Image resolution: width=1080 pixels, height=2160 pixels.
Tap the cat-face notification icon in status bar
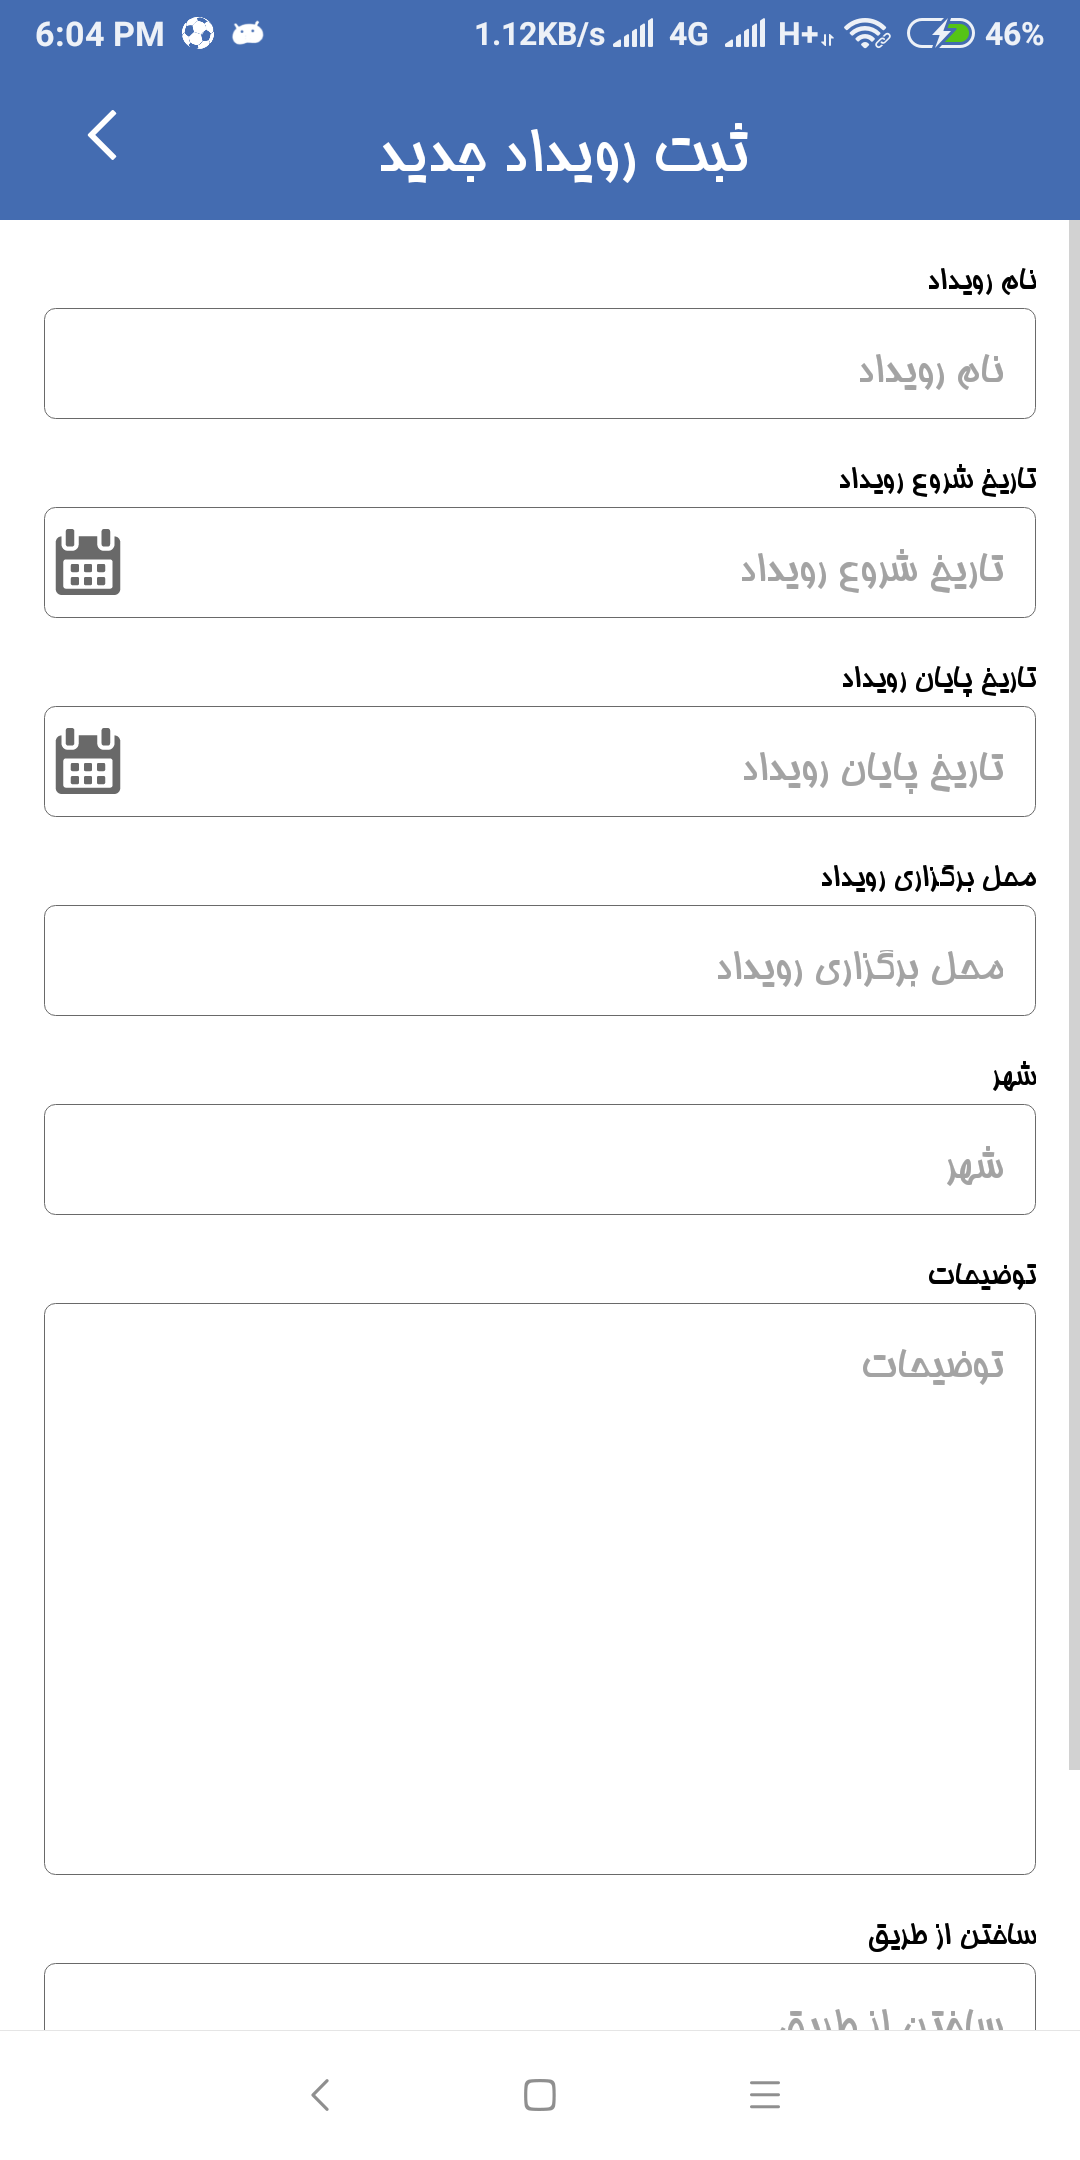(x=248, y=34)
